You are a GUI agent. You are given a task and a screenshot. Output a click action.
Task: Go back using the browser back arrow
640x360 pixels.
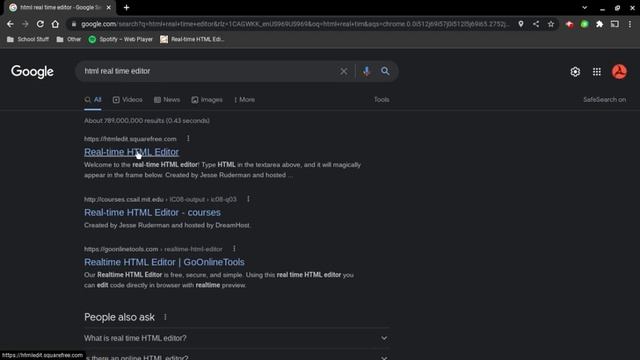coord(10,24)
